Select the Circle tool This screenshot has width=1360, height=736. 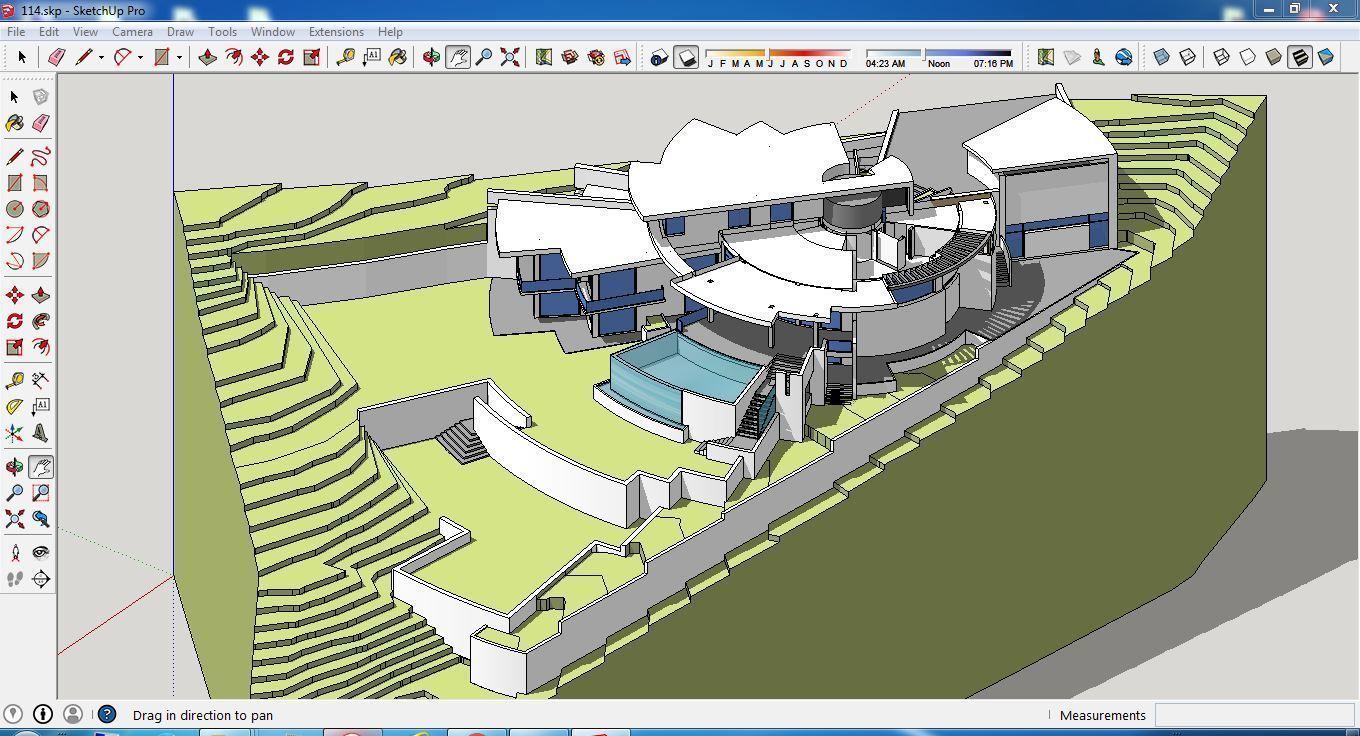click(15, 209)
